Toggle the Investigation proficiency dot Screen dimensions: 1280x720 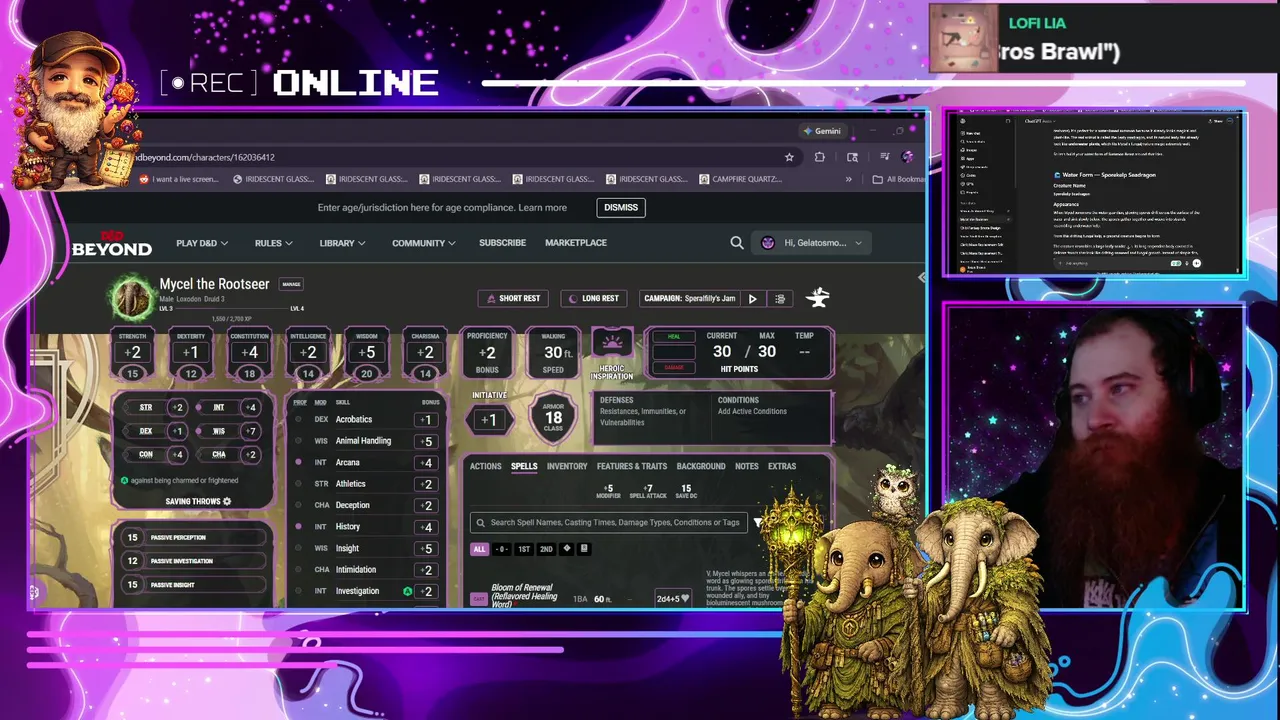click(x=298, y=591)
